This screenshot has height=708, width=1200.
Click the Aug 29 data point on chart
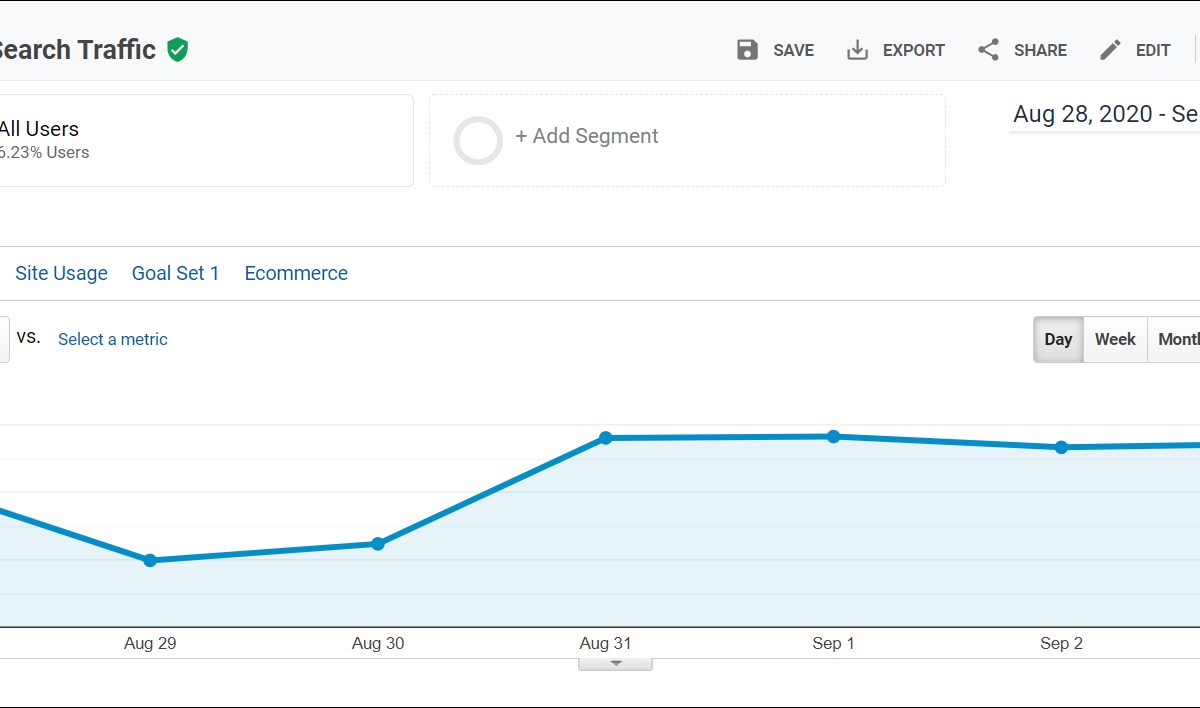tap(150, 560)
